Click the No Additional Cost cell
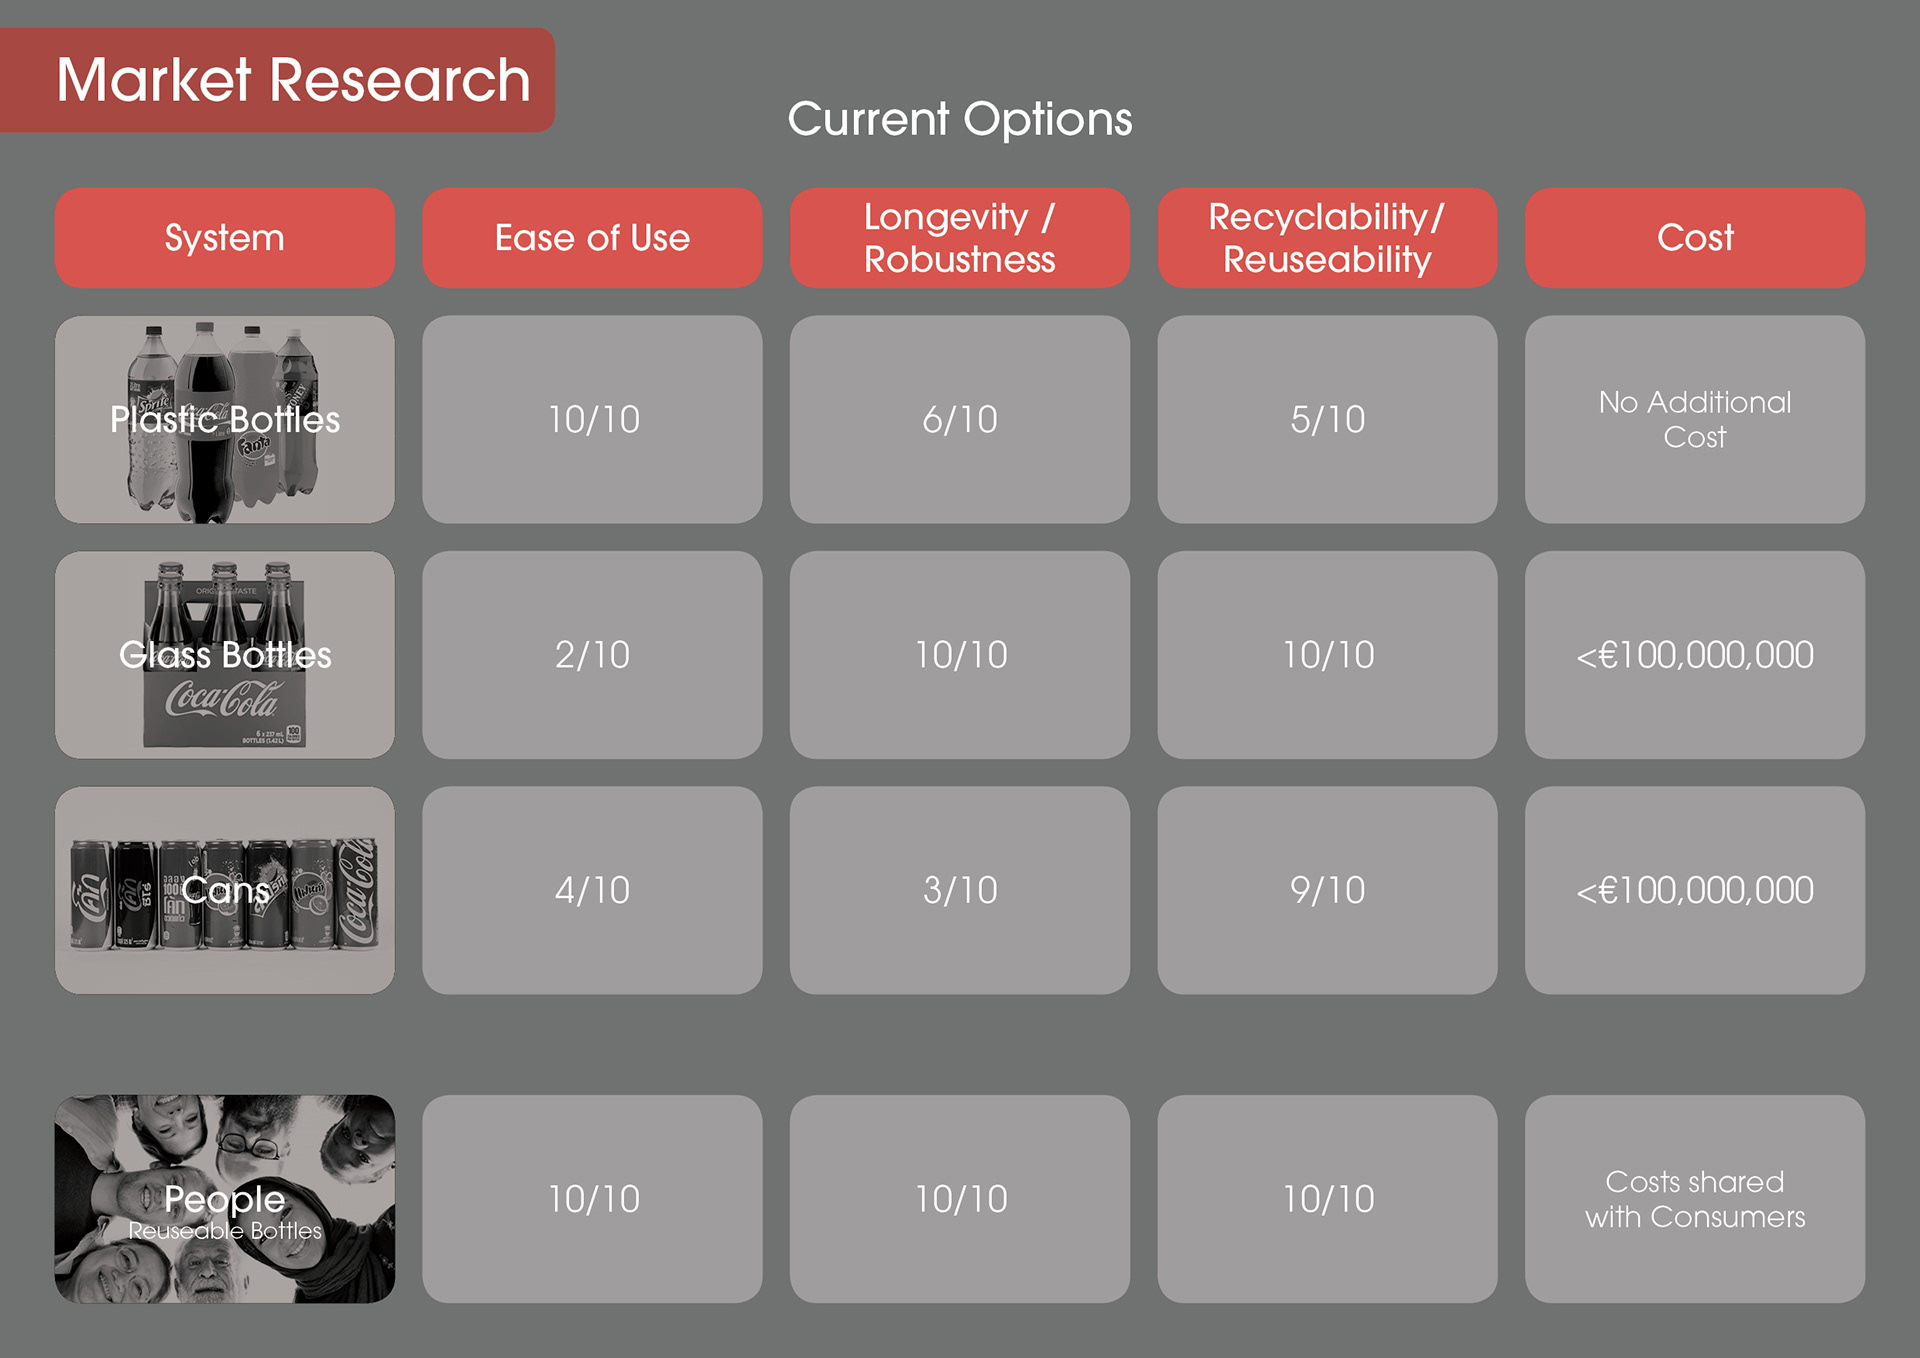 [1694, 419]
